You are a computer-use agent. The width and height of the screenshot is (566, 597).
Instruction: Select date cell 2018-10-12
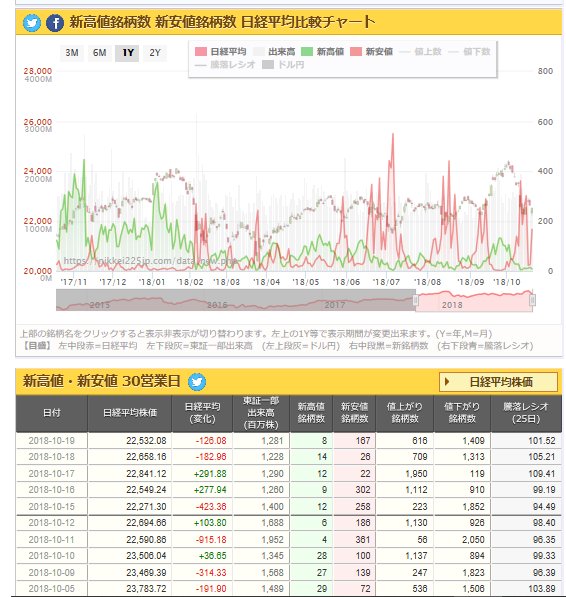[x=52, y=523]
